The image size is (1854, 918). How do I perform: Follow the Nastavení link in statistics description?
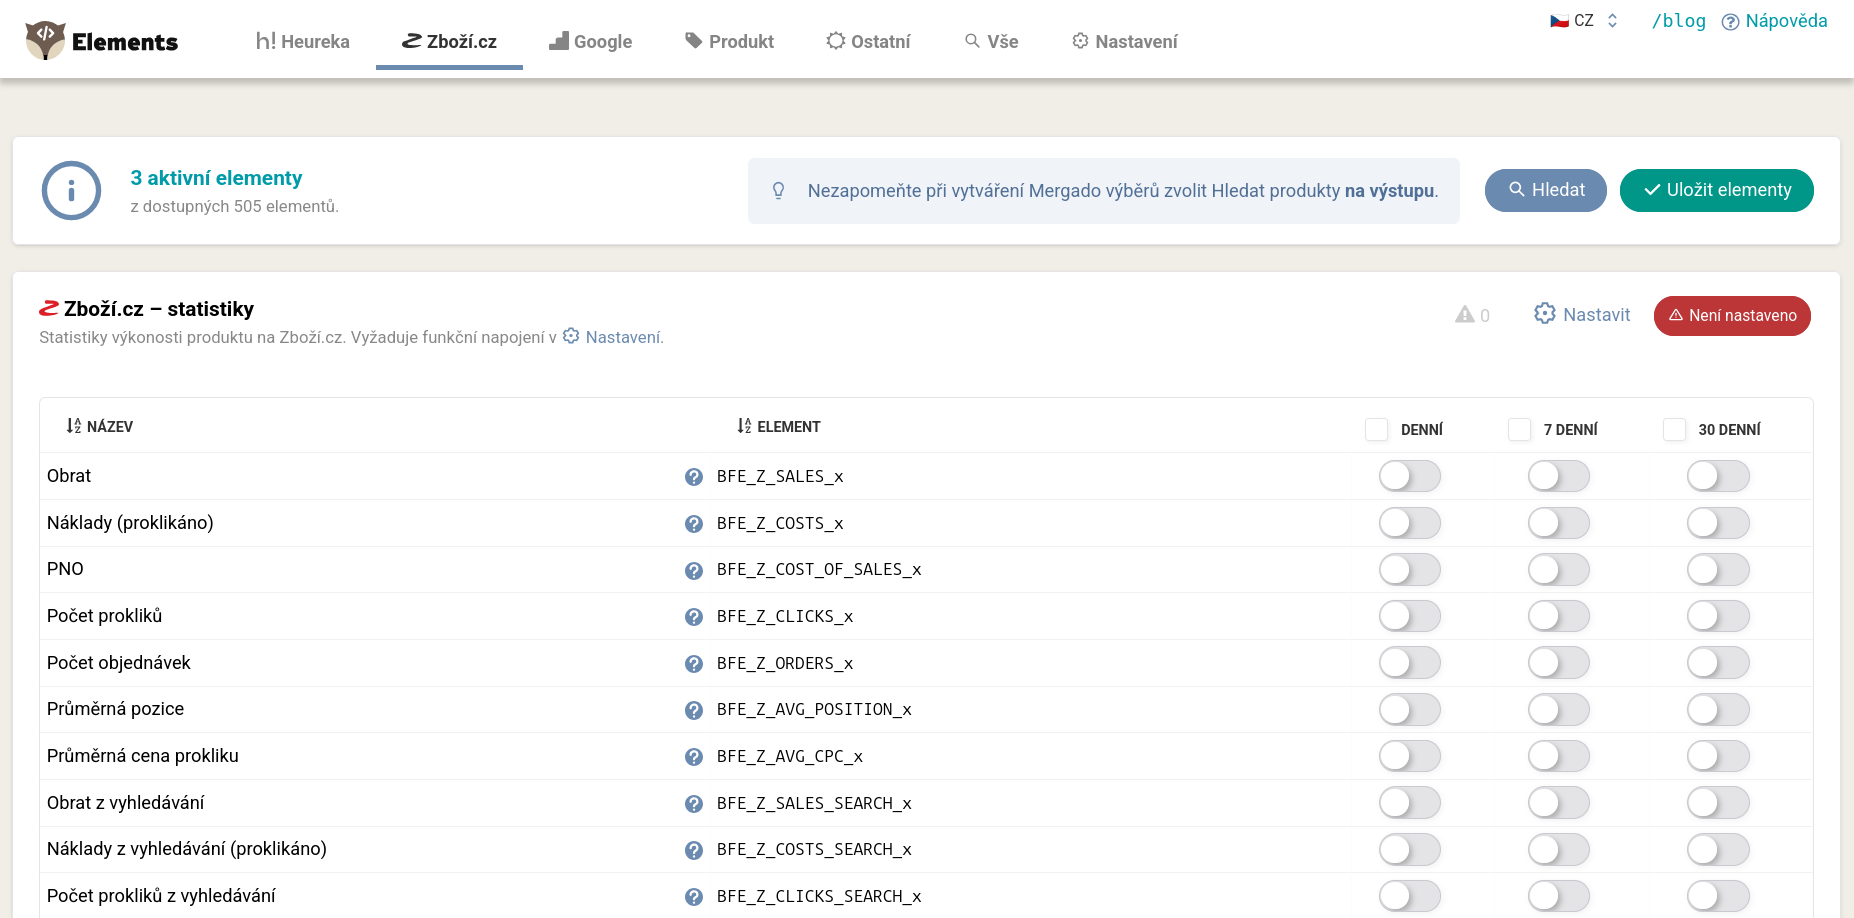click(x=613, y=337)
